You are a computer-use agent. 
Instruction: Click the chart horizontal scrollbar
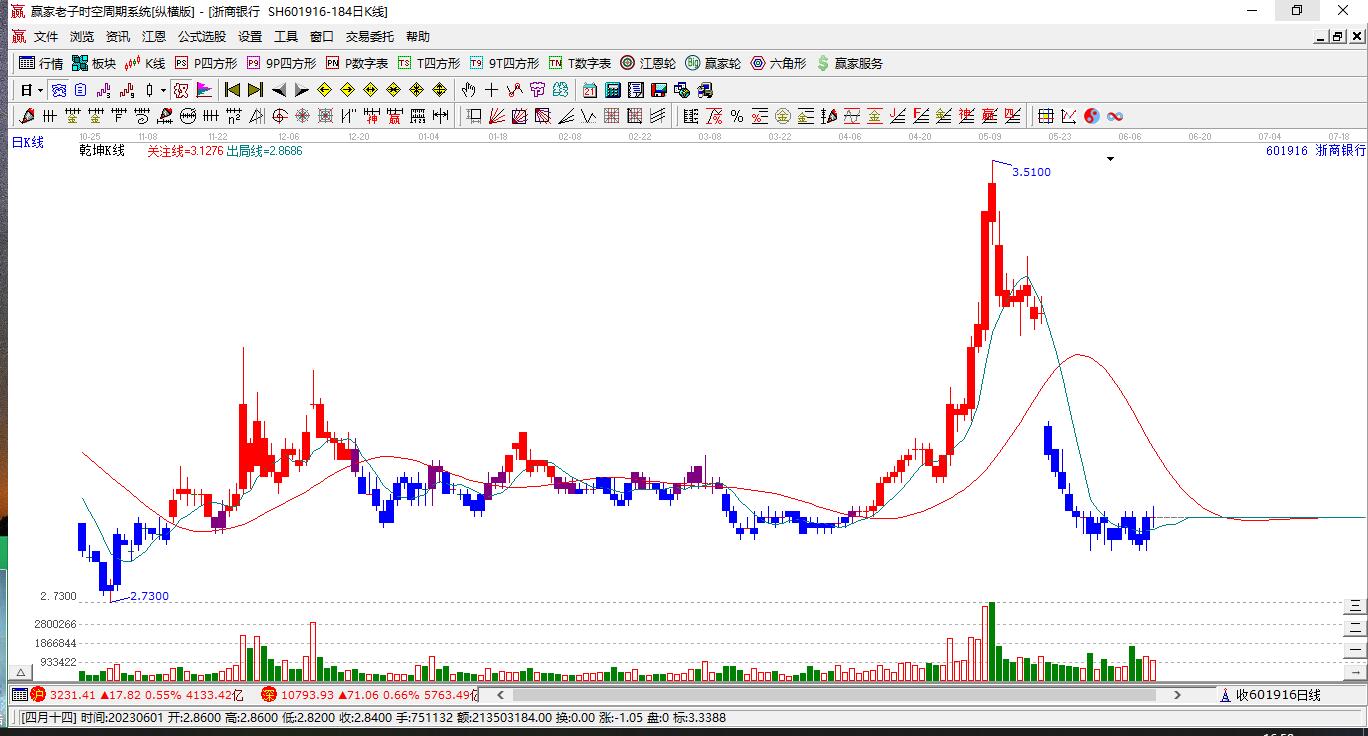tap(830, 695)
